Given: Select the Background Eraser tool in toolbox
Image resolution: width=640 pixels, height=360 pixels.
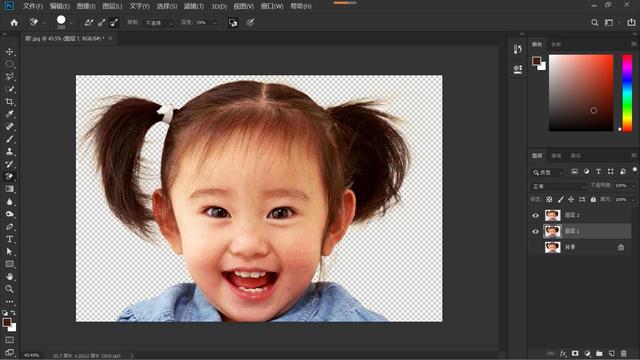Looking at the screenshot, I should [9, 176].
